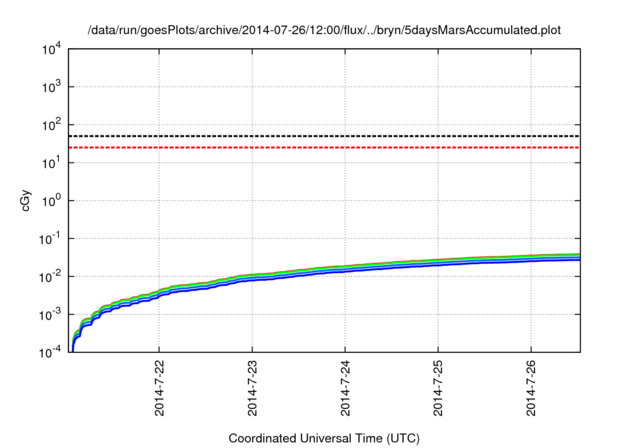Click the 2014-7-23 date label
This screenshot has height=448, width=640.
click(252, 388)
